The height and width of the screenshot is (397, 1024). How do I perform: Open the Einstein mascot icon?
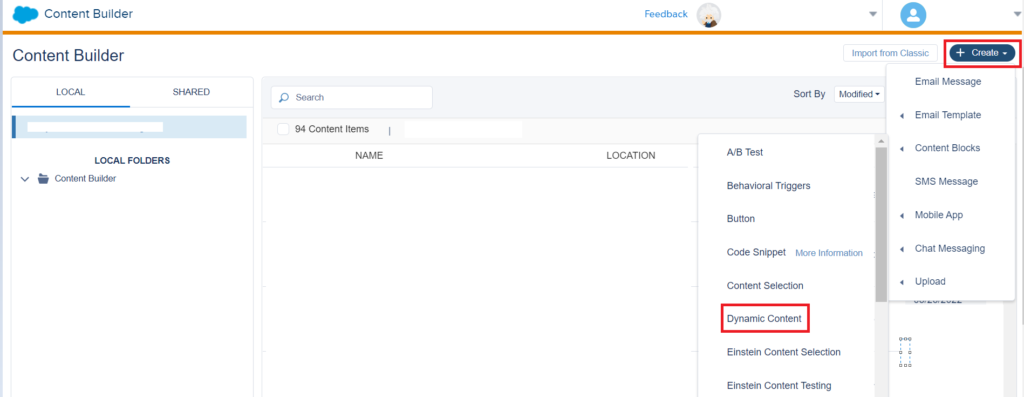tap(709, 15)
